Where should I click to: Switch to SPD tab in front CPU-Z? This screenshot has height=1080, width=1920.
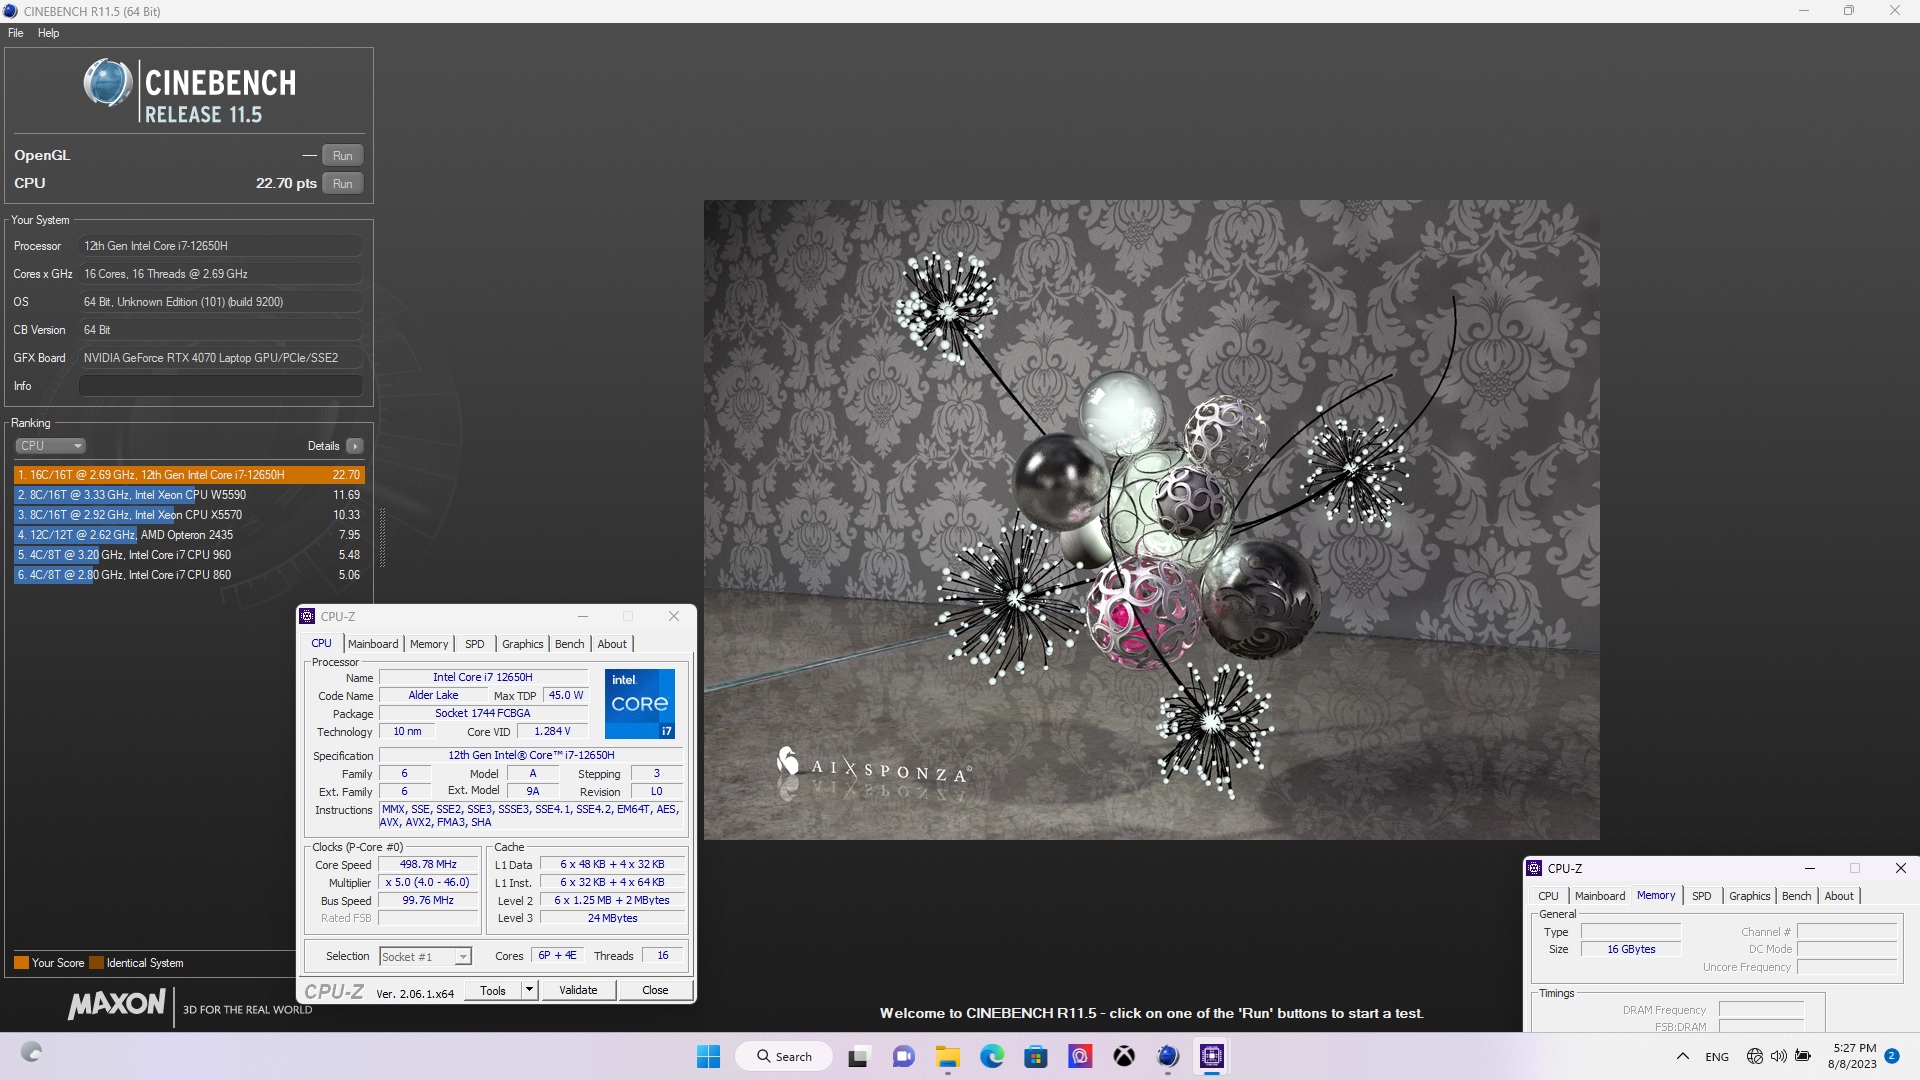475,644
